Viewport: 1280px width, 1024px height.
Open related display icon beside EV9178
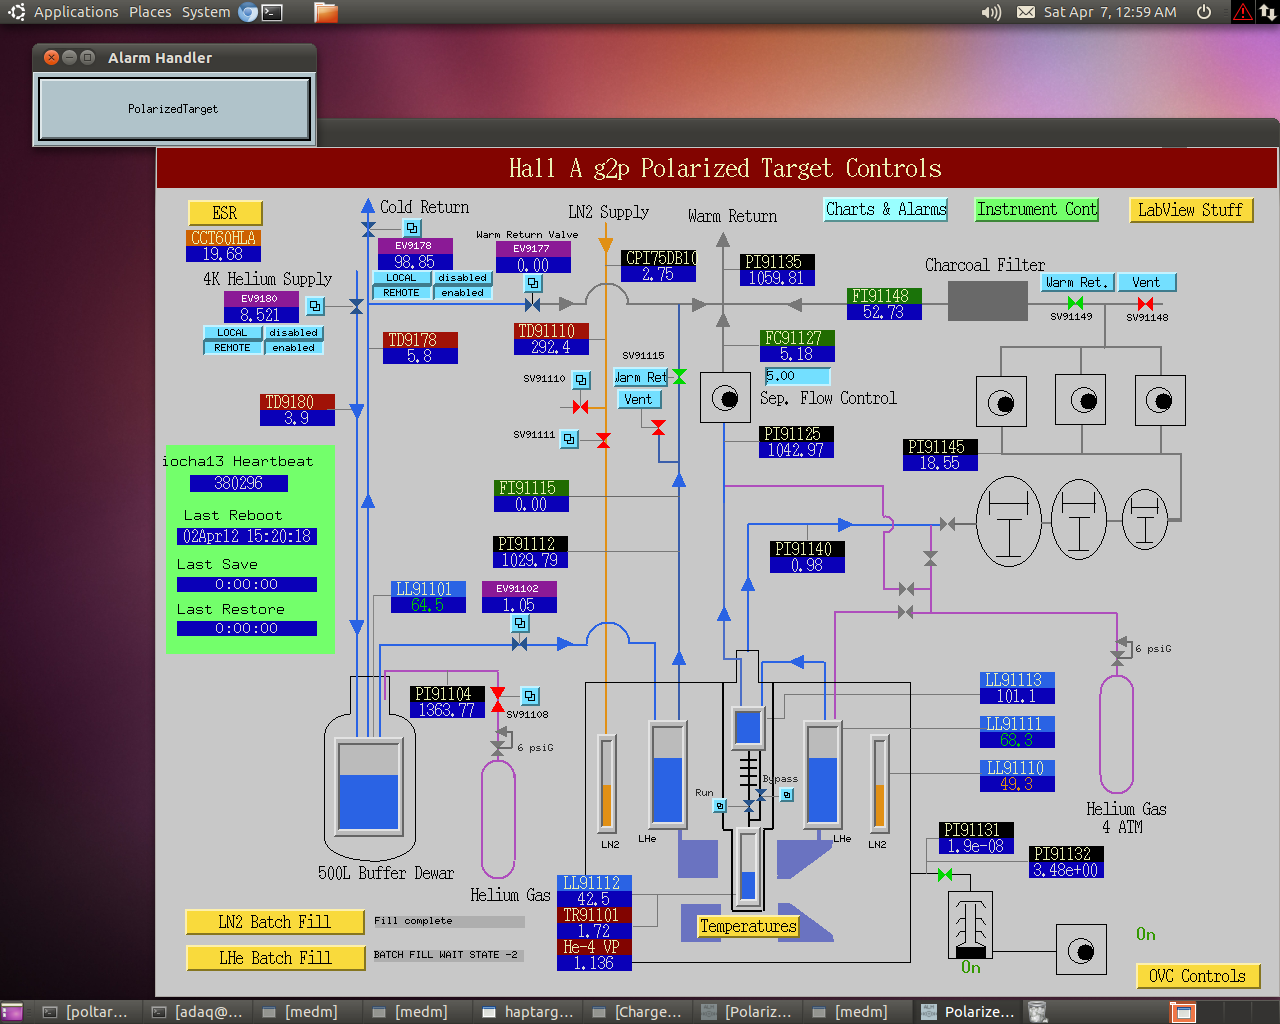[x=412, y=228]
